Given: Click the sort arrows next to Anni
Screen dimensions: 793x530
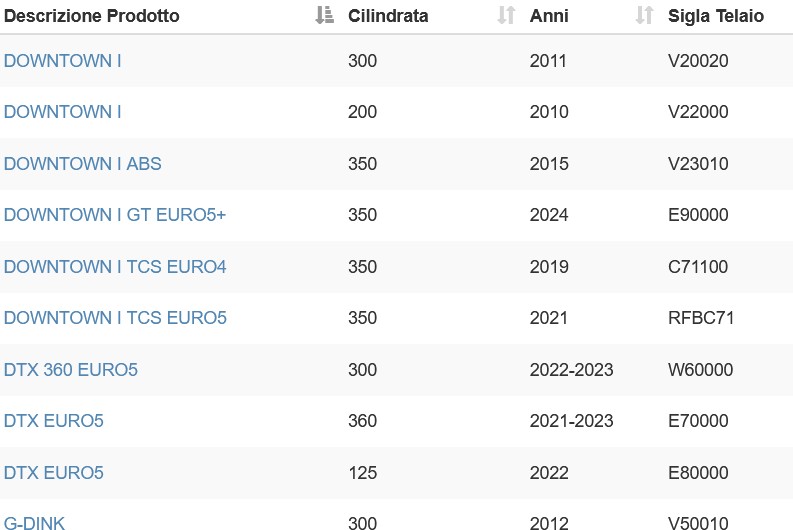Looking at the screenshot, I should tap(644, 15).
